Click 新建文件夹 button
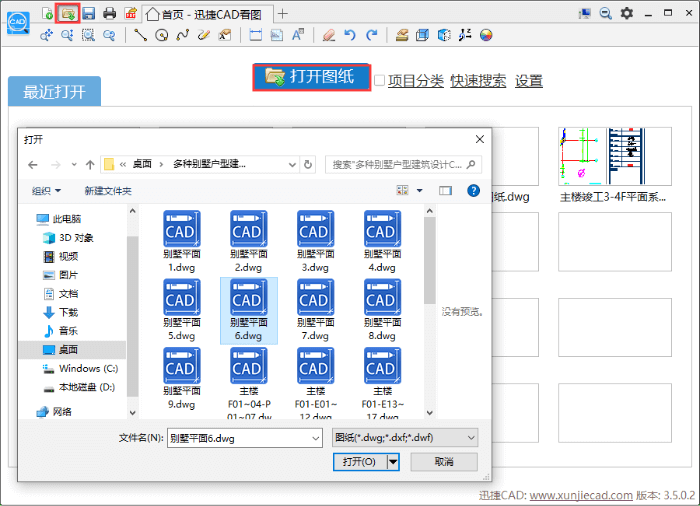Image resolution: width=700 pixels, height=506 pixels. 108,191
